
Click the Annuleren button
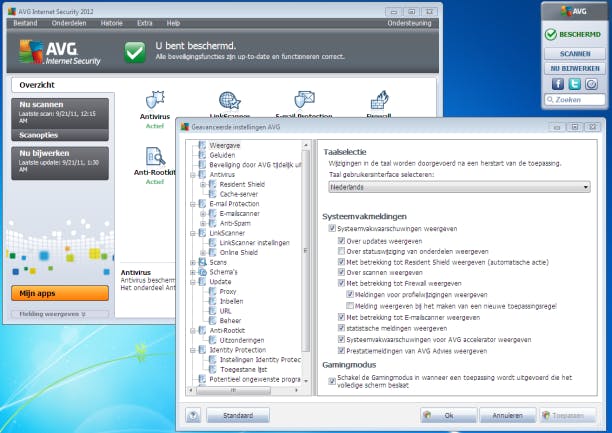point(507,415)
